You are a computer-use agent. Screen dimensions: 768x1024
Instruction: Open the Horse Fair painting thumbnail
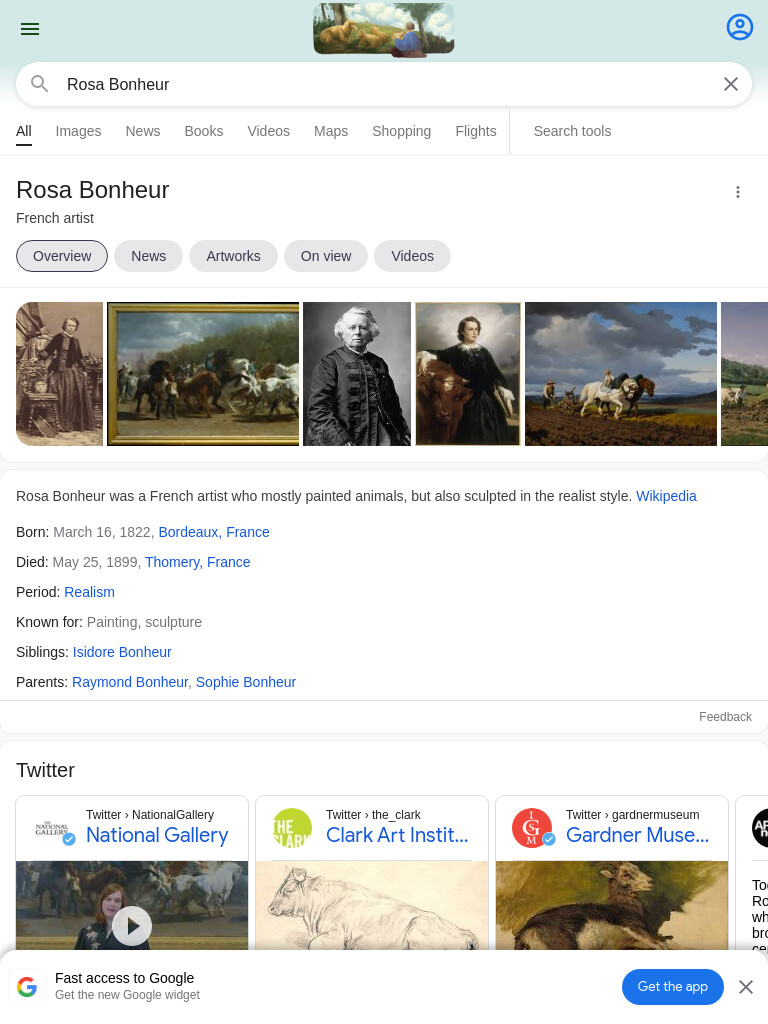pos(203,374)
